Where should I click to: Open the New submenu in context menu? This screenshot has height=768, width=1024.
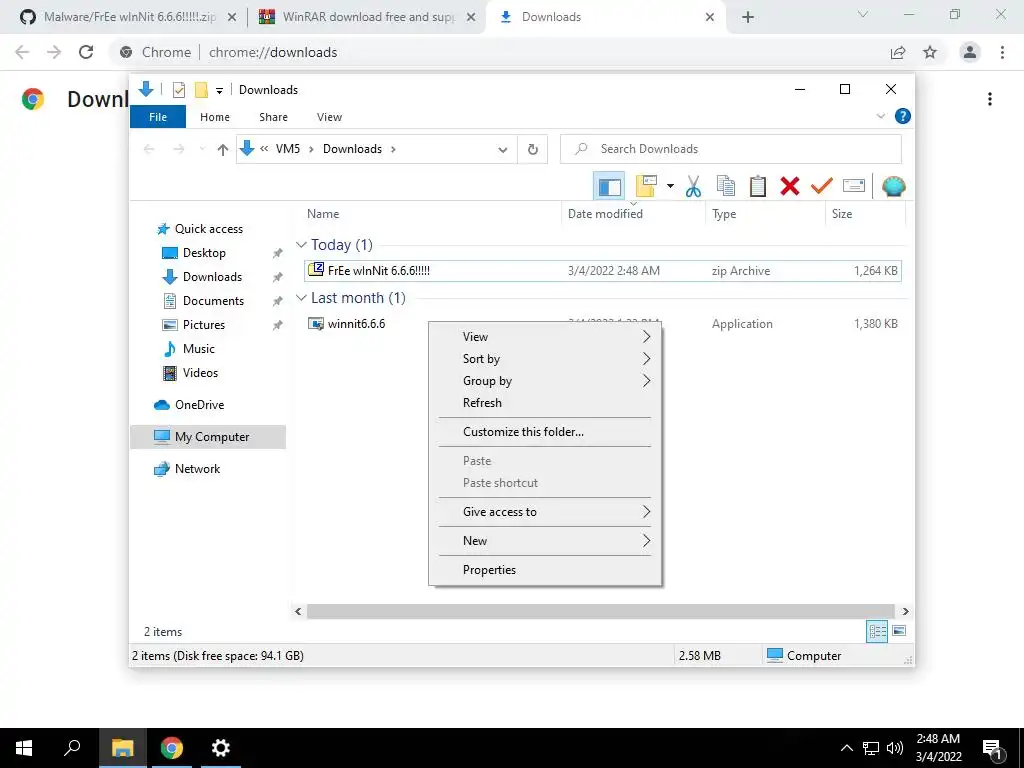click(x=545, y=541)
